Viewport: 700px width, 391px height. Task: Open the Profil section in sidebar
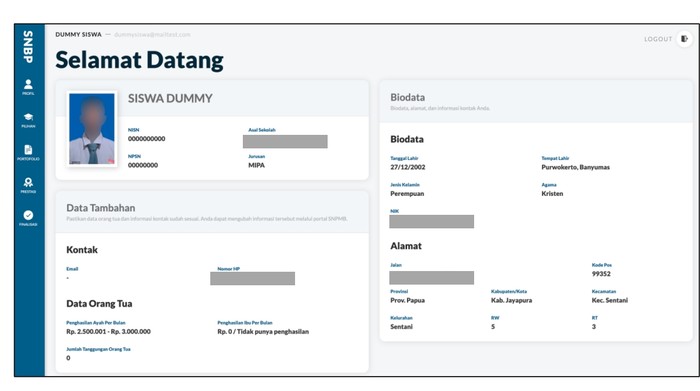pyautogui.click(x=28, y=87)
